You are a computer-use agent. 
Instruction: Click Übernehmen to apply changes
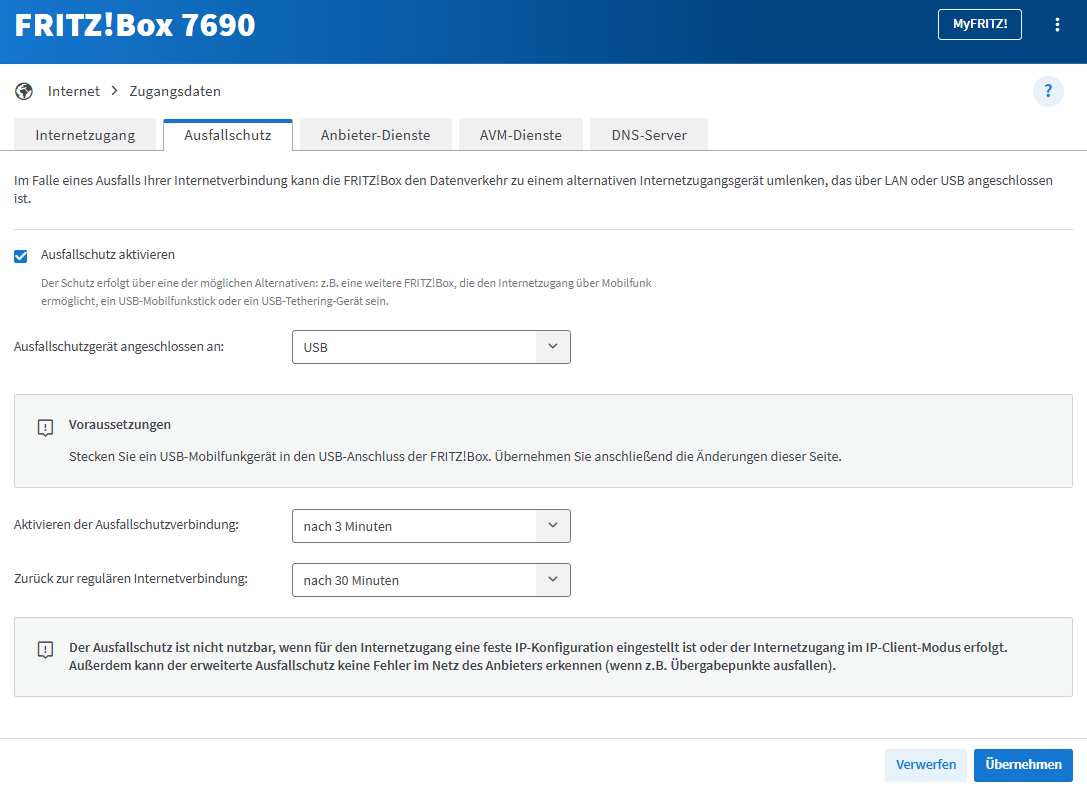click(1023, 765)
